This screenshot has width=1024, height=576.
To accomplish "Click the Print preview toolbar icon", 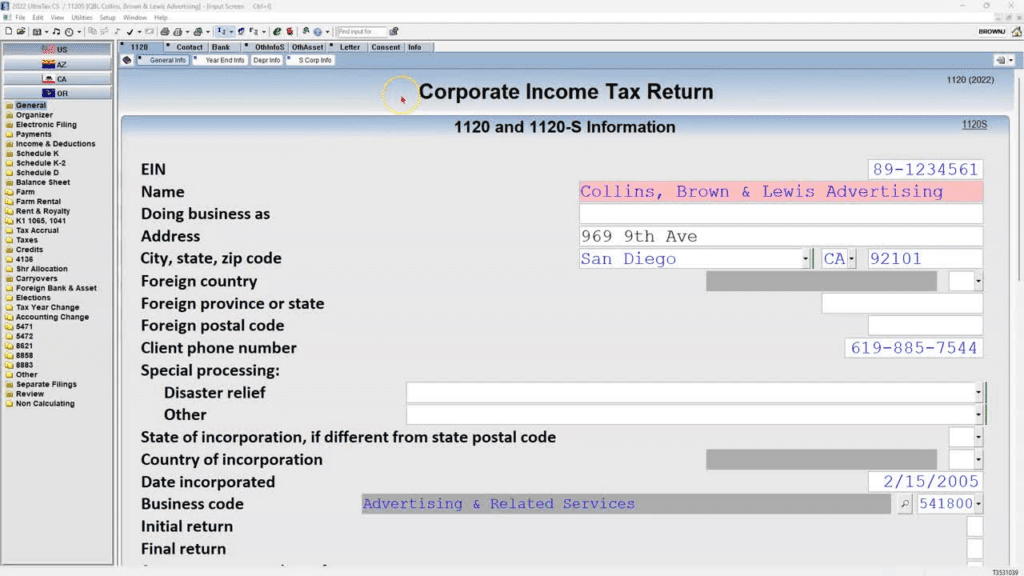I will pos(177,31).
